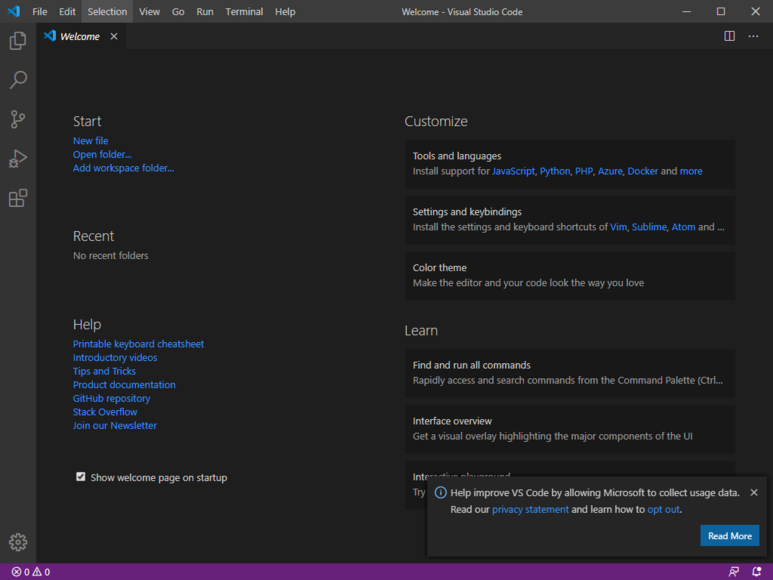
Task: Open the Manage gear menu
Action: (x=18, y=542)
